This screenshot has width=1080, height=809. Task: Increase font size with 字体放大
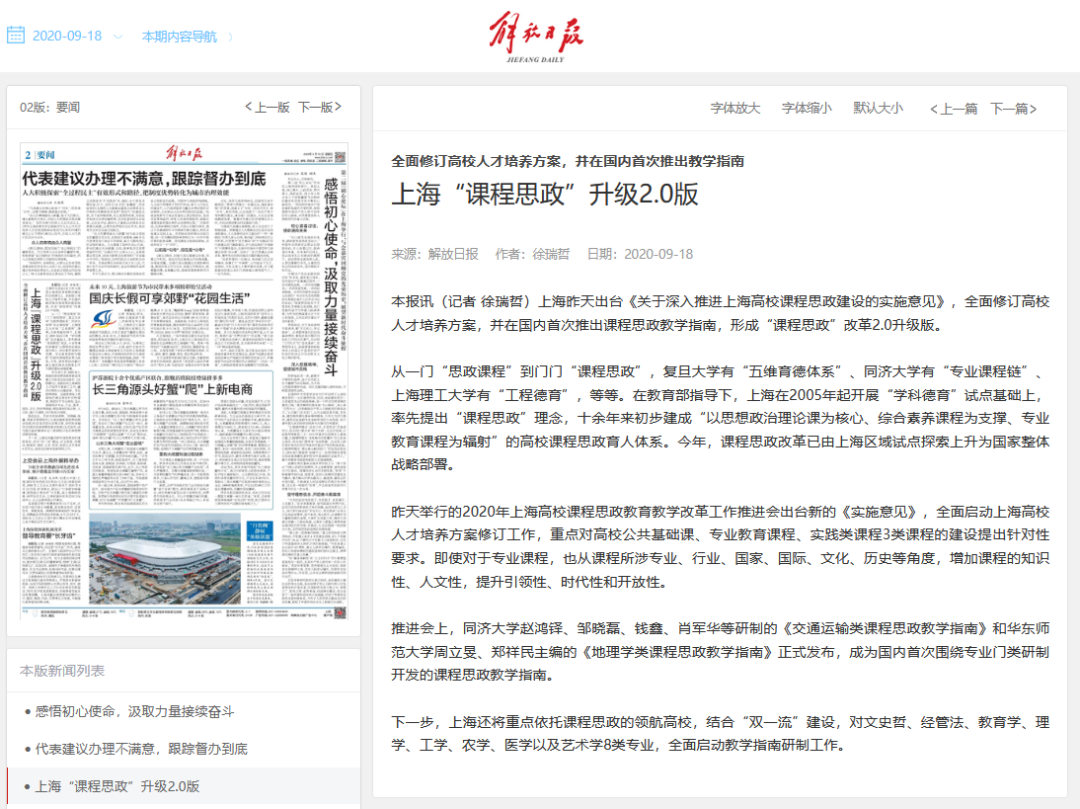[x=735, y=108]
